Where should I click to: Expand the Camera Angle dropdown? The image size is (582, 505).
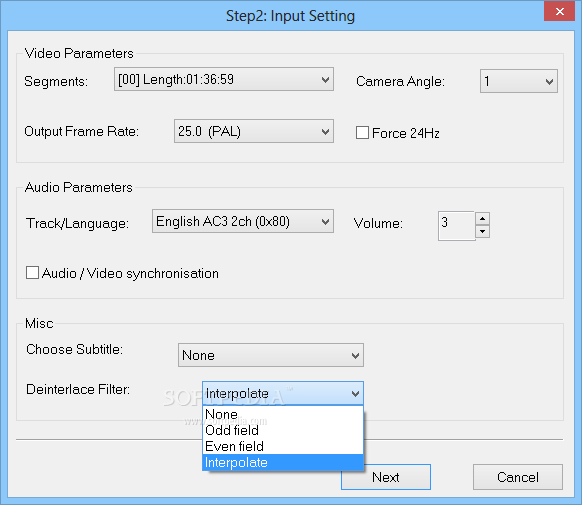519,81
